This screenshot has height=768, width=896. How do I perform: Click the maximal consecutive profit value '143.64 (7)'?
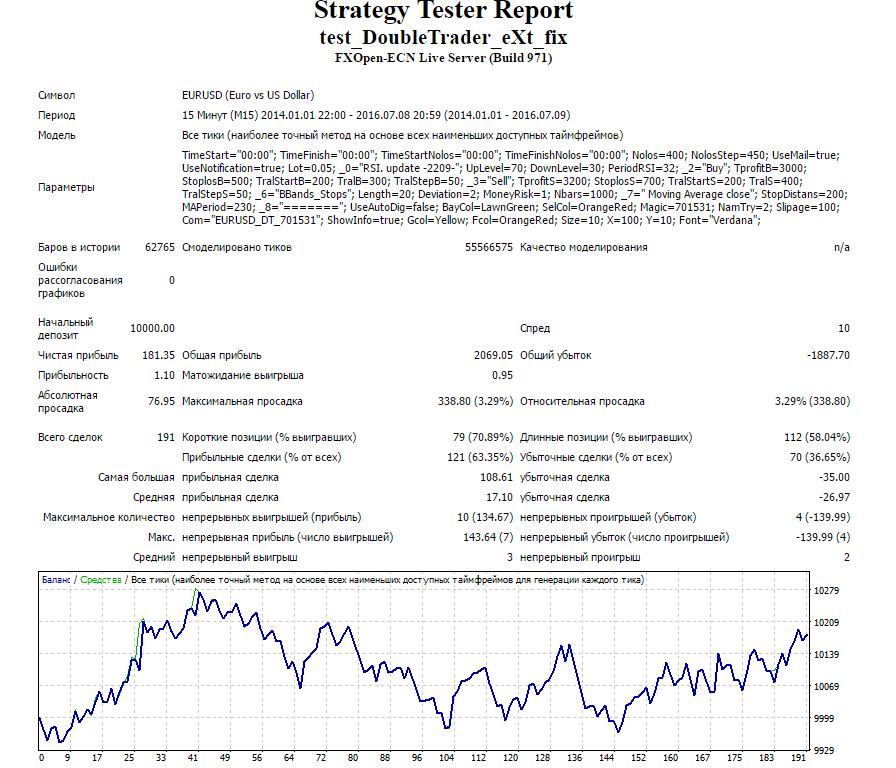click(x=488, y=538)
